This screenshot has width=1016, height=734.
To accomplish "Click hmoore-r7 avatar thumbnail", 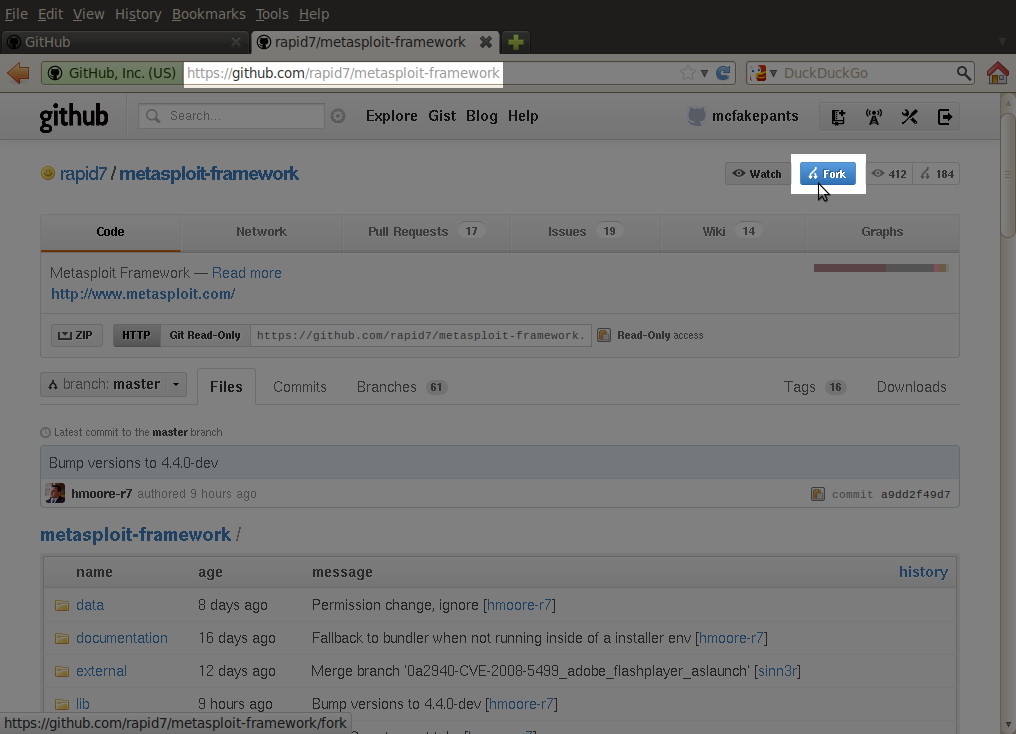I will click(x=55, y=493).
